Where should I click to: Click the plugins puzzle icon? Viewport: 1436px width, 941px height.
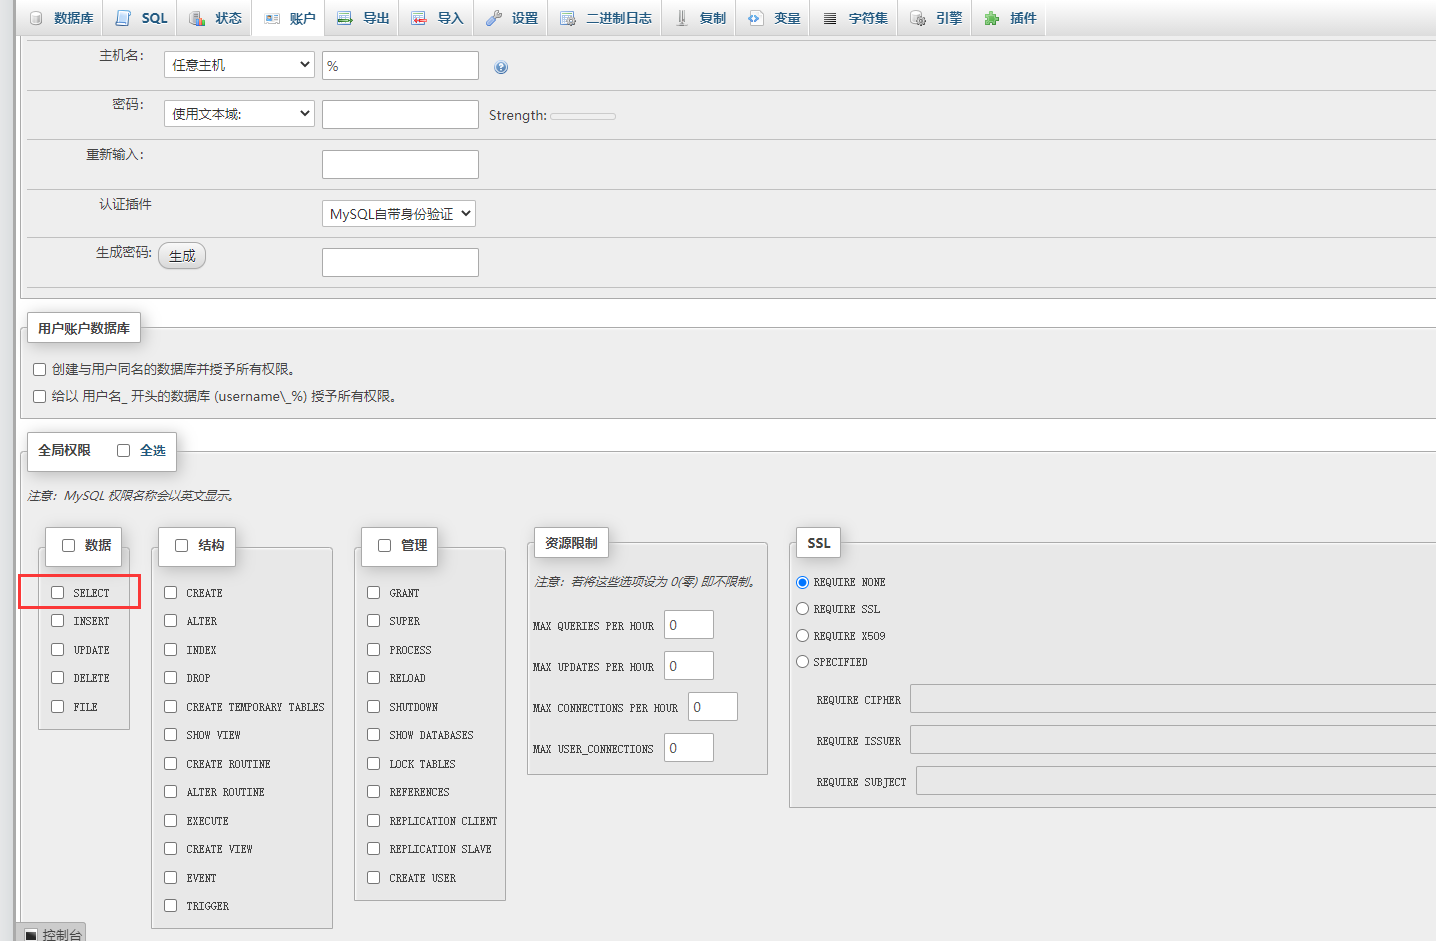pos(992,18)
